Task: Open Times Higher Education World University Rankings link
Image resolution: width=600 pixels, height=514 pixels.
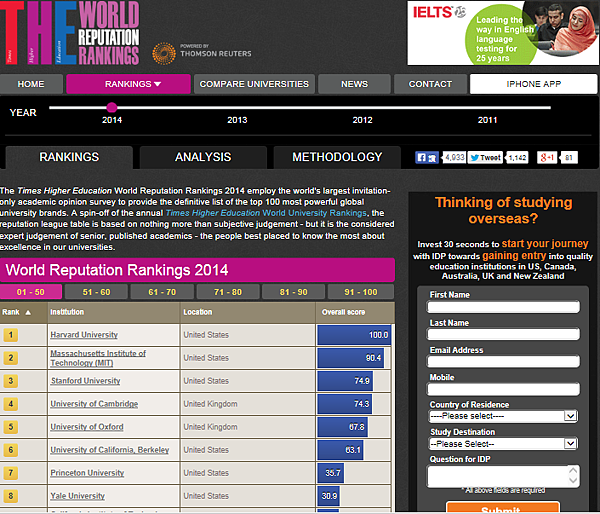Action: click(x=266, y=213)
